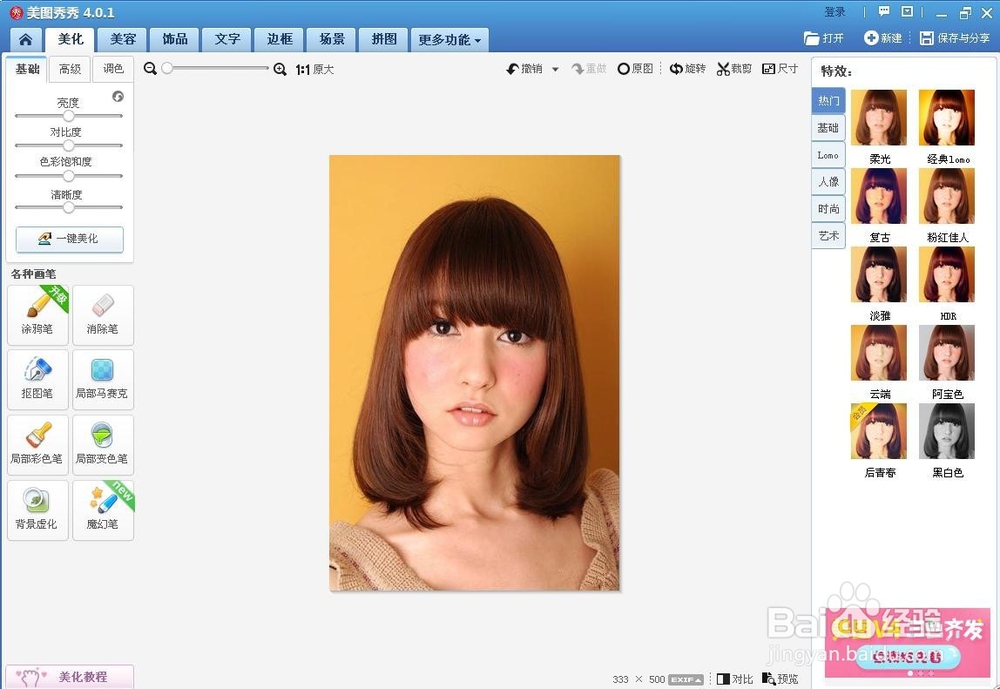1000x689 pixels.
Task: Click the 对比度 contrast slider handle
Action: coord(68,145)
